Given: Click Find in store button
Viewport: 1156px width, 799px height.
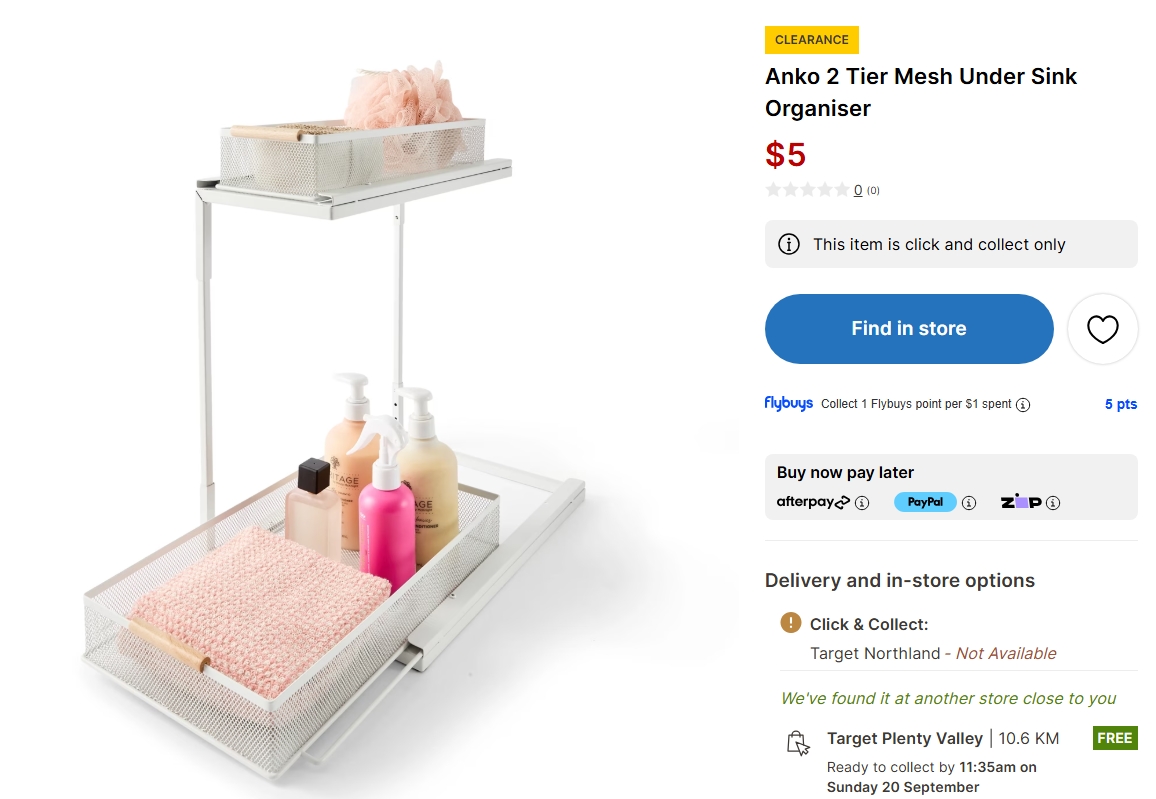Looking at the screenshot, I should pyautogui.click(x=909, y=329).
